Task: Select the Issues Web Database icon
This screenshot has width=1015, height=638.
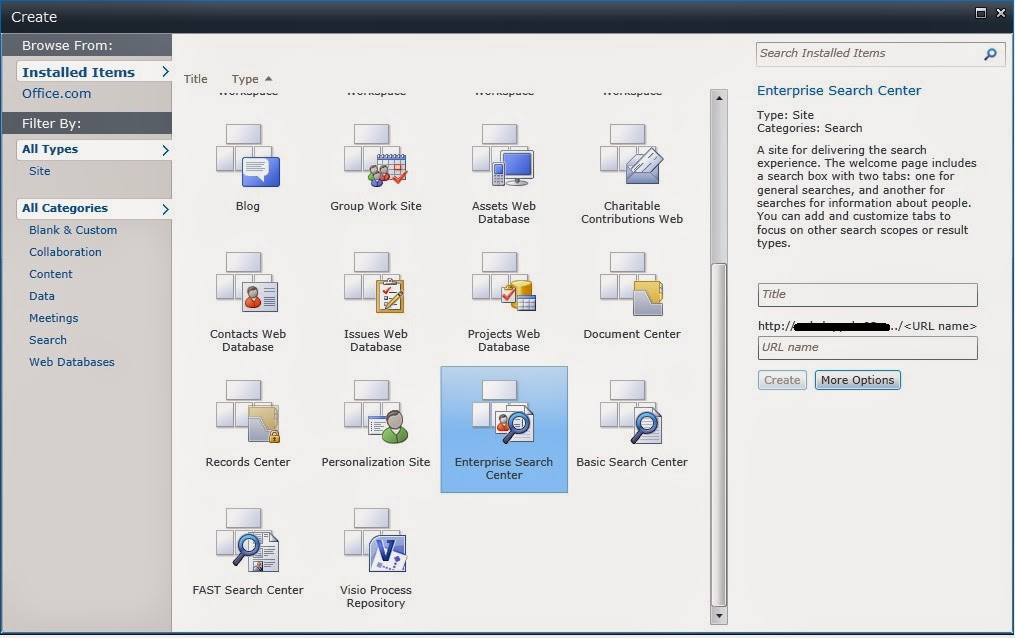Action: pos(375,283)
